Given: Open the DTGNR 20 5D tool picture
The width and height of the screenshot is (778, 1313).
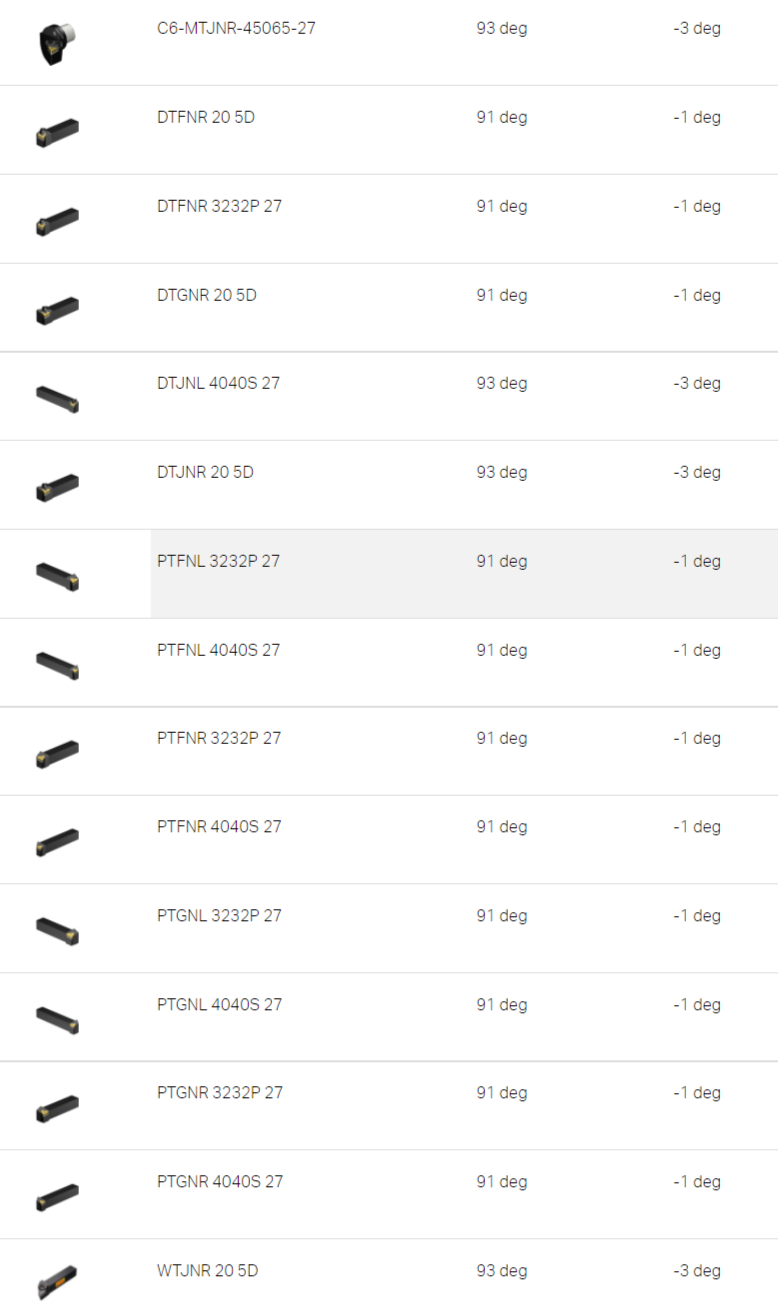Looking at the screenshot, I should click(x=57, y=310).
